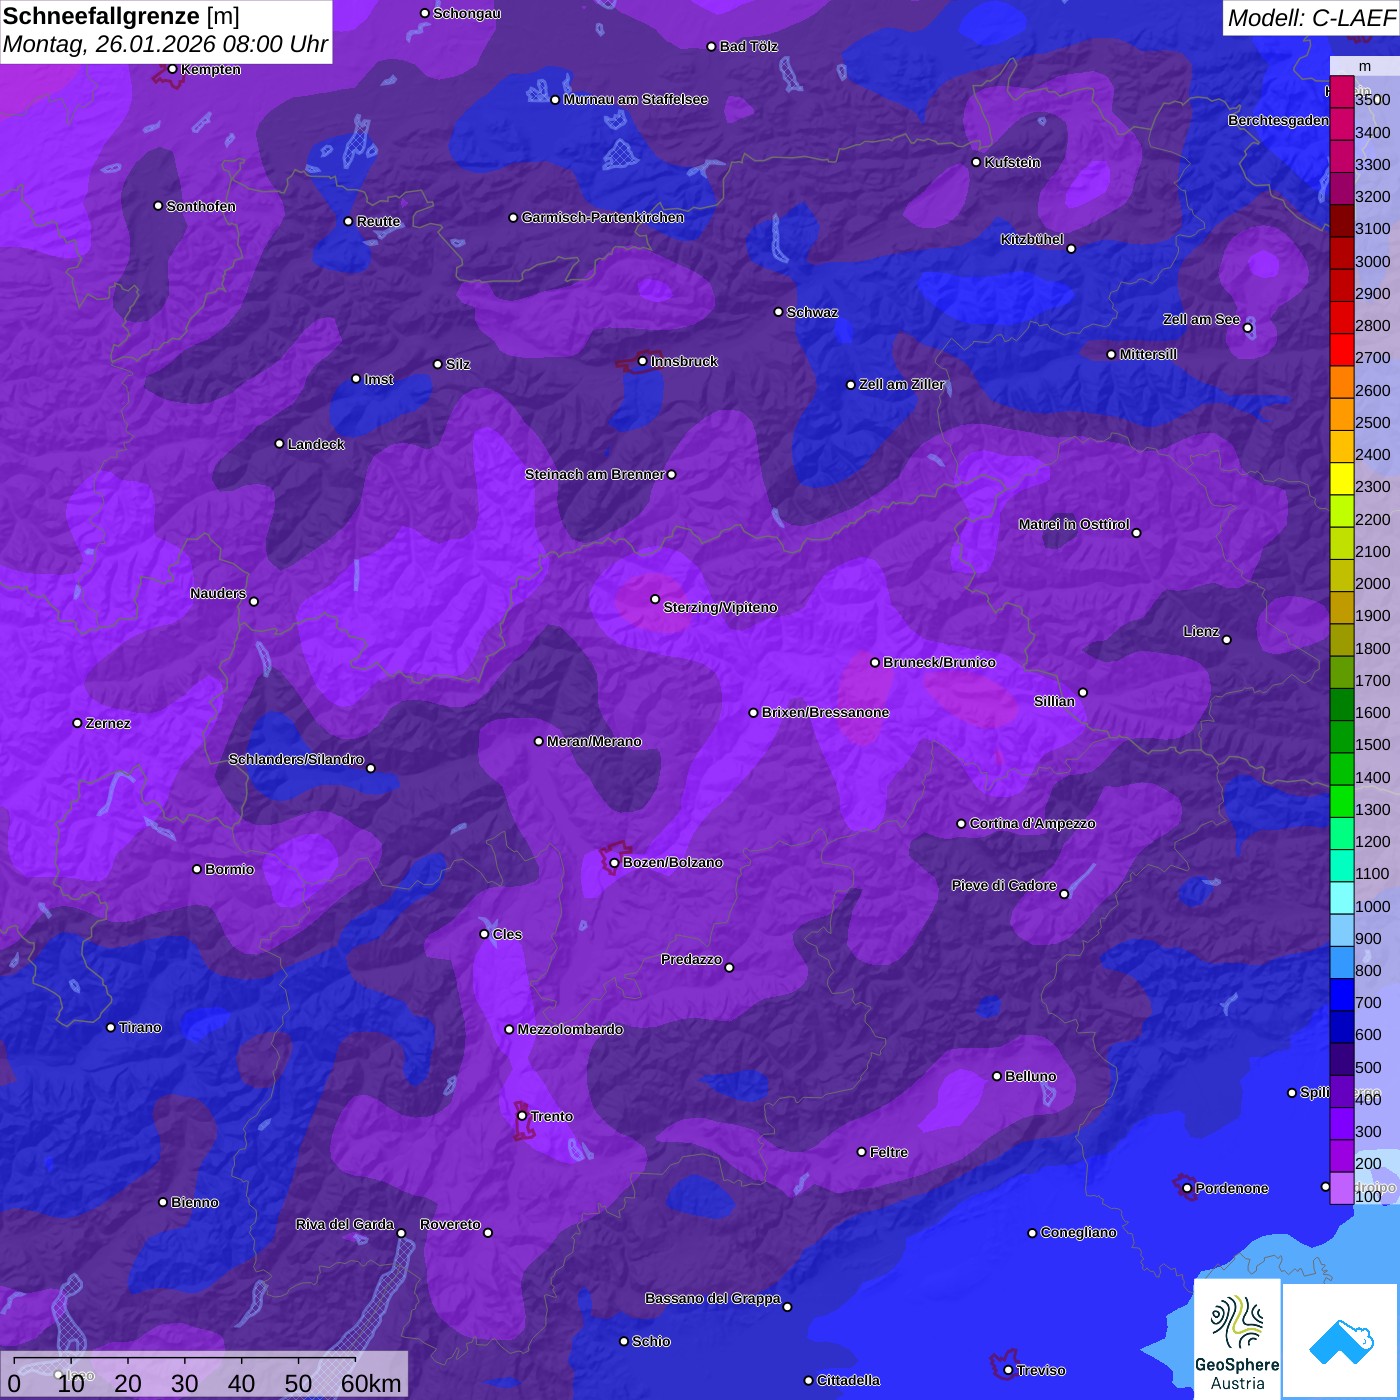1400x1400 pixels.
Task: Click the 2000 value on legend
Action: (x=1372, y=583)
